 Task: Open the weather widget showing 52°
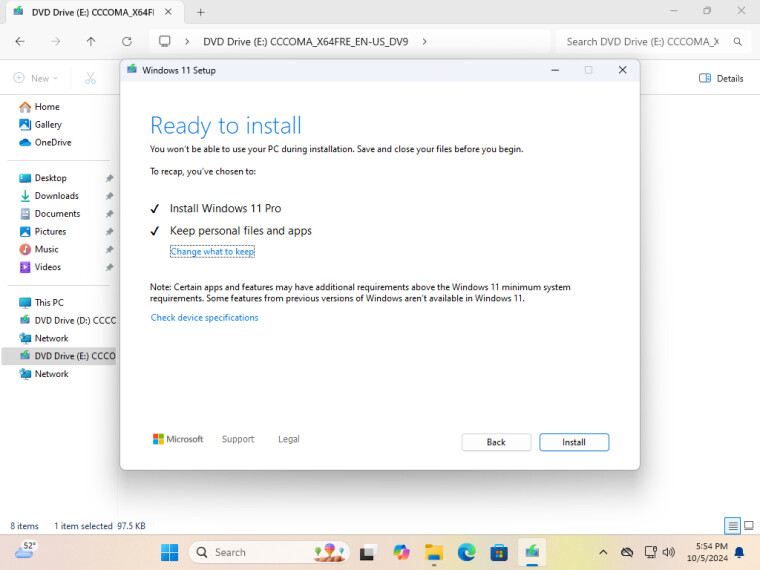pyautogui.click(x=25, y=551)
